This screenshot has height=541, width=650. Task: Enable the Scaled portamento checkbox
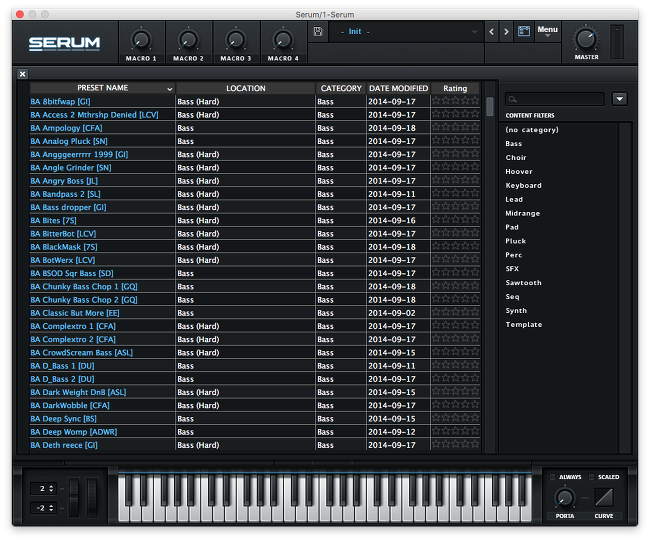[x=591, y=477]
